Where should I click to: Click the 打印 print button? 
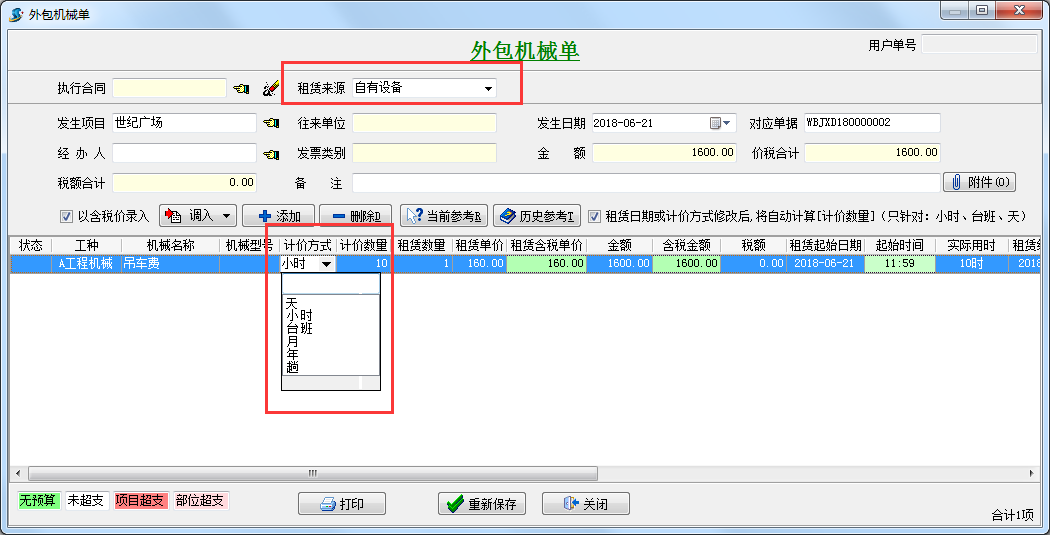[x=342, y=504]
